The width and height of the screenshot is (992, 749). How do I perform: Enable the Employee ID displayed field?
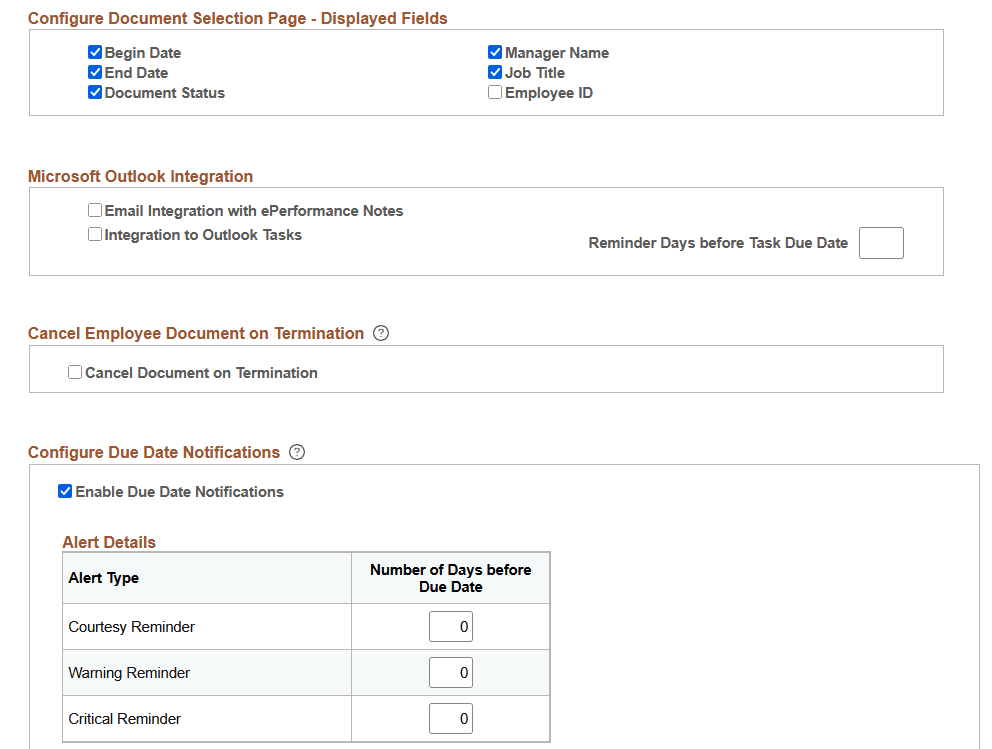494,92
